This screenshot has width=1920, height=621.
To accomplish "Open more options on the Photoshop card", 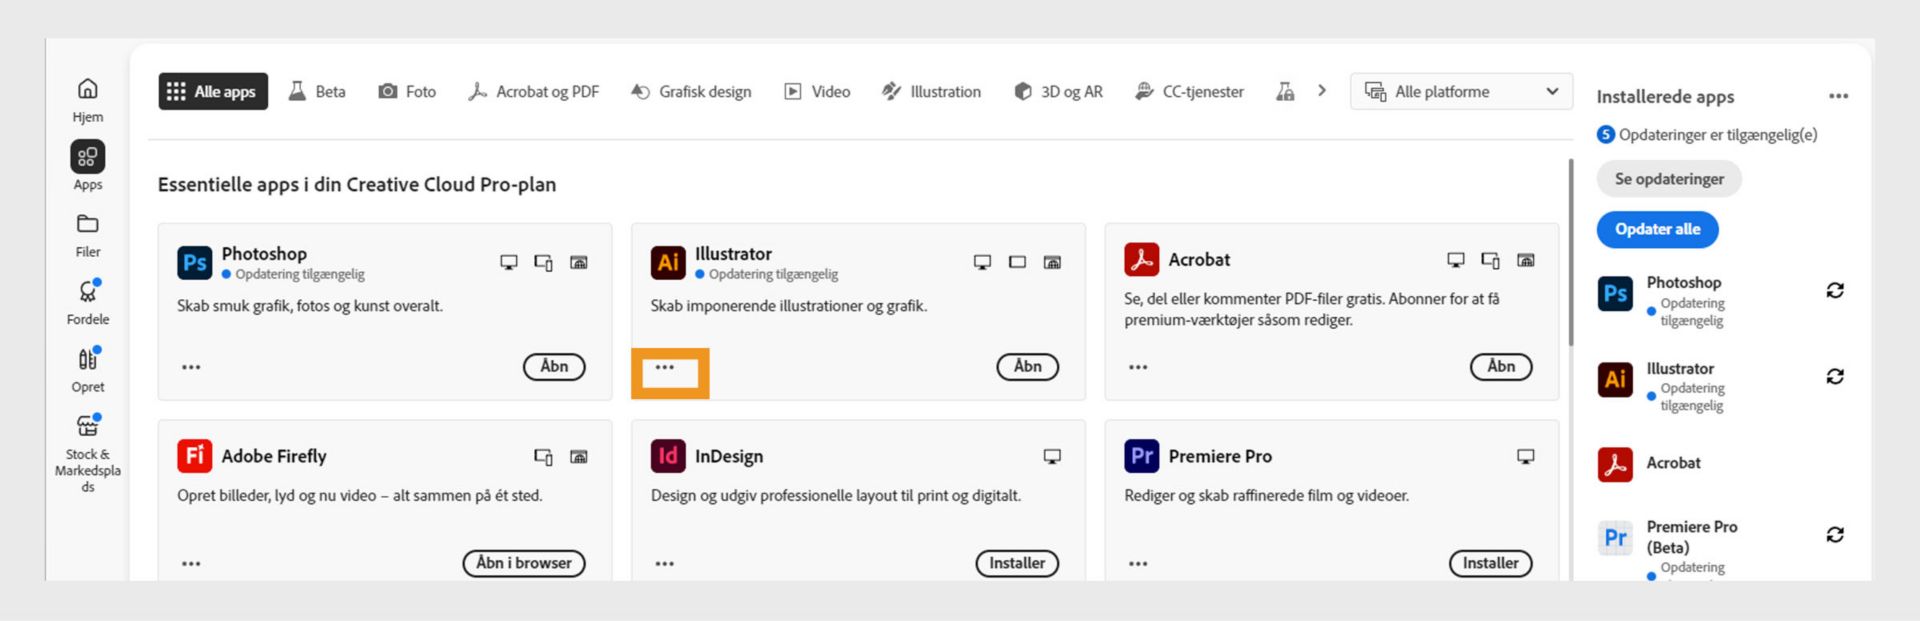I will point(191,367).
